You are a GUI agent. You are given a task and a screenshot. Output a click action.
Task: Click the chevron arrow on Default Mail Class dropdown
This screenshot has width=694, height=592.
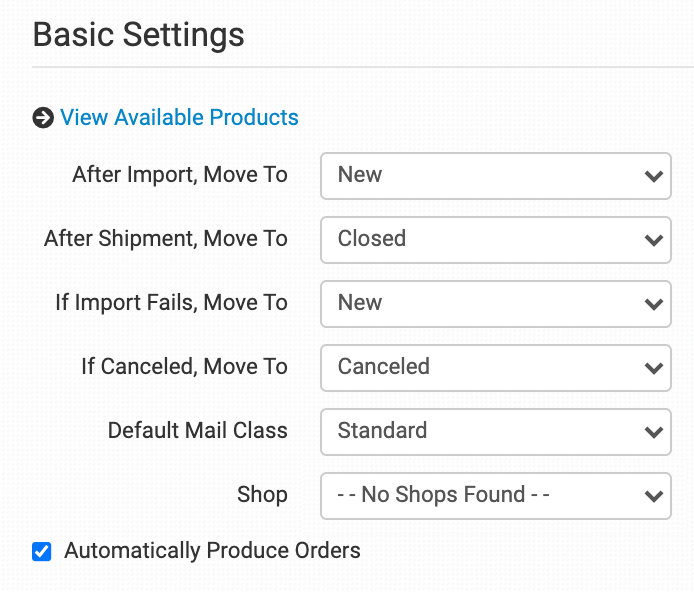[x=654, y=432]
